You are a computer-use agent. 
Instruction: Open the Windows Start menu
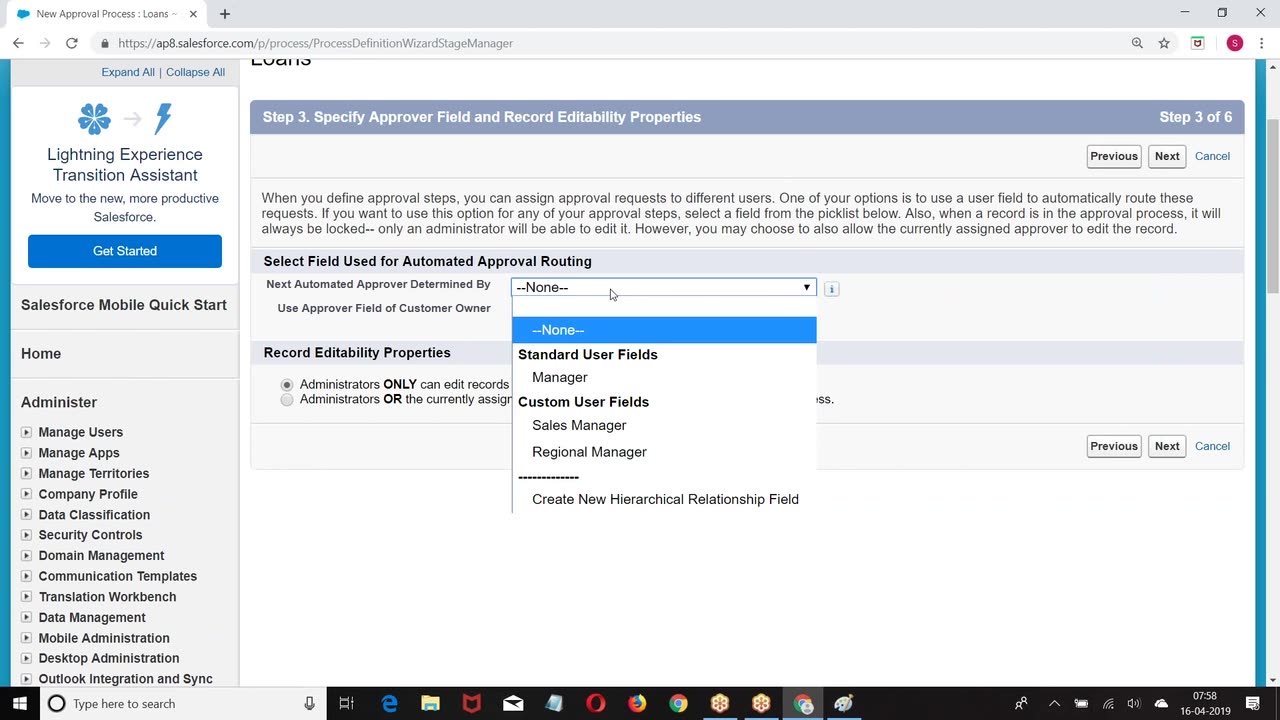pyautogui.click(x=19, y=703)
